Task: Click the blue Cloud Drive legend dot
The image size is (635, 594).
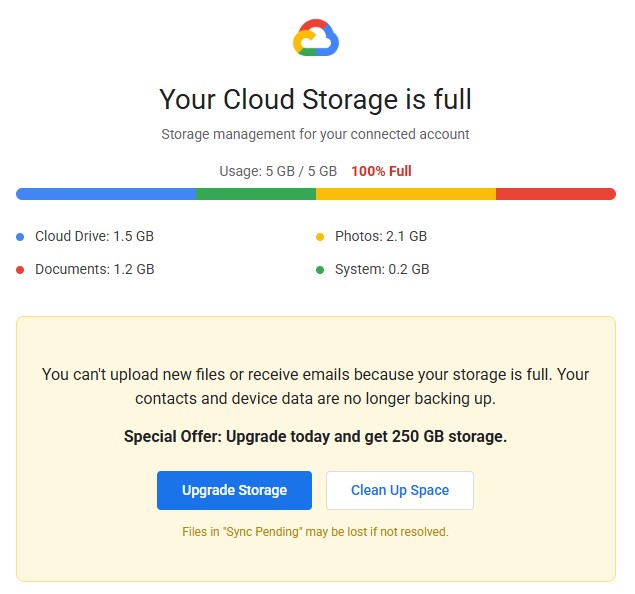Action: (20, 237)
